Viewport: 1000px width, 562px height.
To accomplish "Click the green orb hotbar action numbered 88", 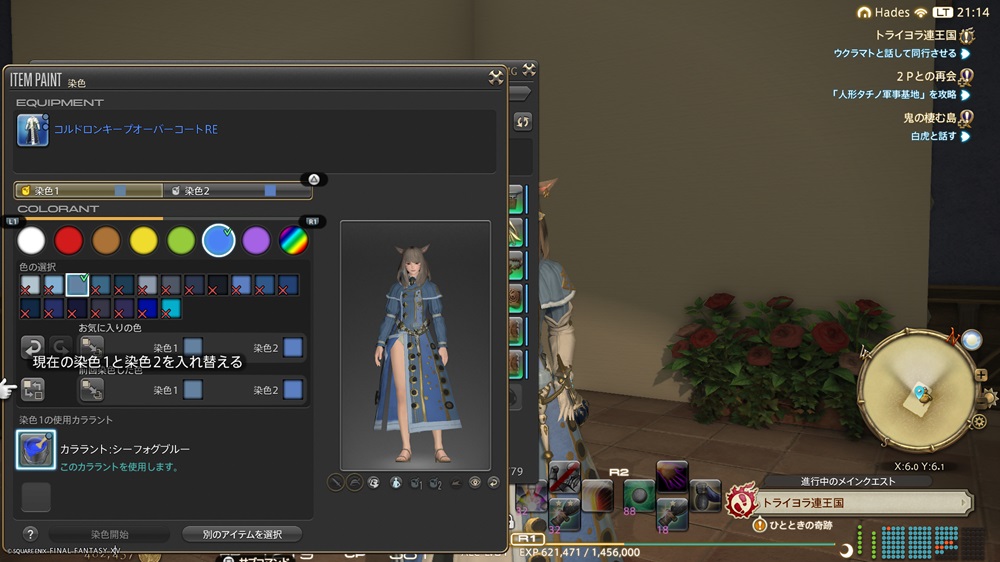I will tap(638, 496).
